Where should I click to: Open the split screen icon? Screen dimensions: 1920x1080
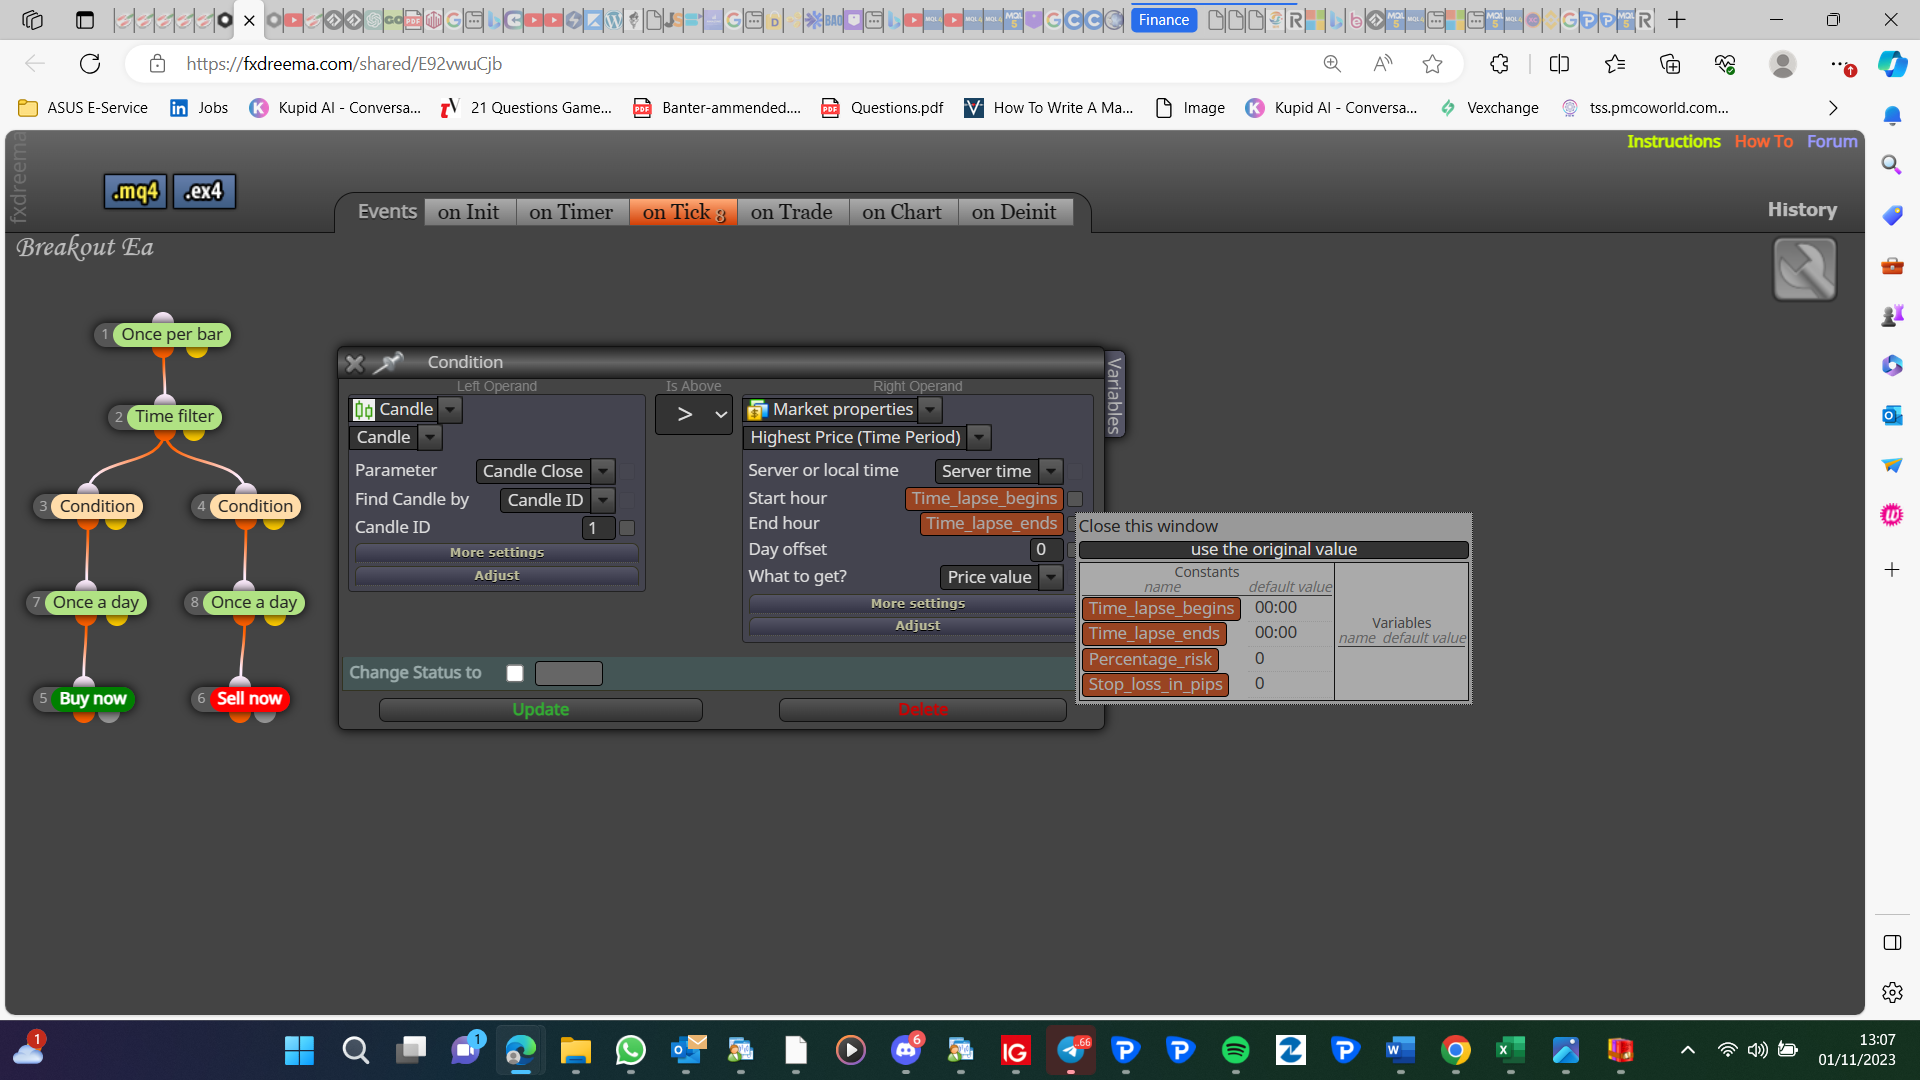click(x=1559, y=64)
